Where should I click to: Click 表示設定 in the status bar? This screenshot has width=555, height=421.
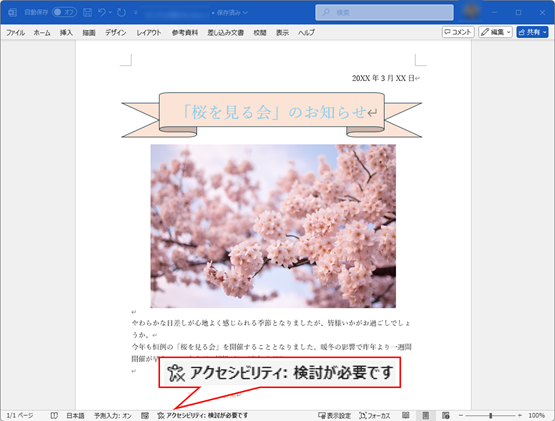(x=334, y=415)
